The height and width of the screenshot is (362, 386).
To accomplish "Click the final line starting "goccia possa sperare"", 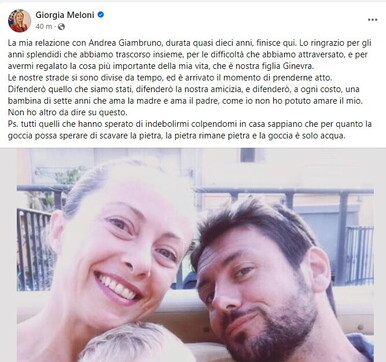I will [x=176, y=136].
